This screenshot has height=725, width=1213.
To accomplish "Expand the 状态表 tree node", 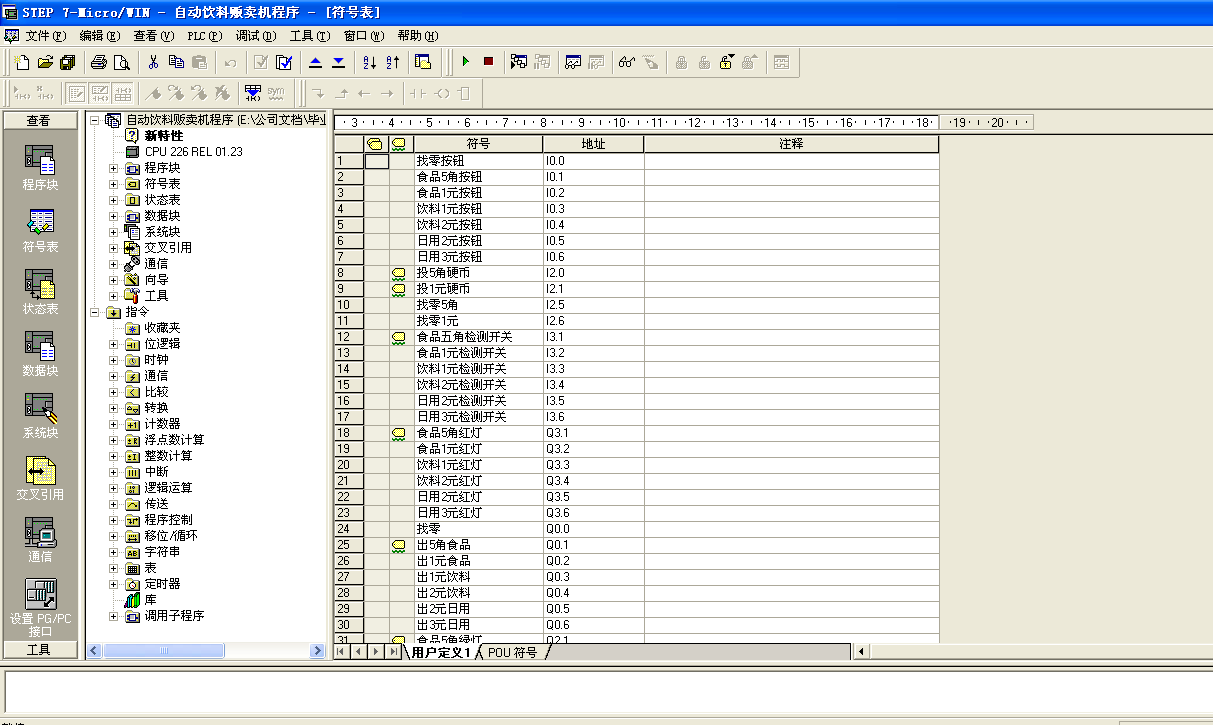I will [113, 200].
